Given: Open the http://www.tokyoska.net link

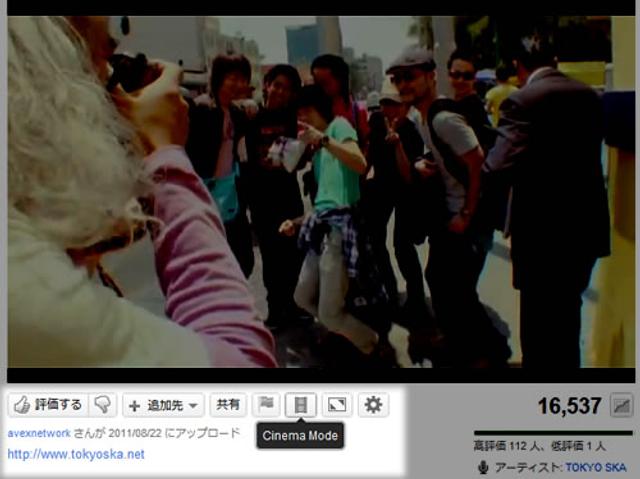Looking at the screenshot, I should [76, 454].
